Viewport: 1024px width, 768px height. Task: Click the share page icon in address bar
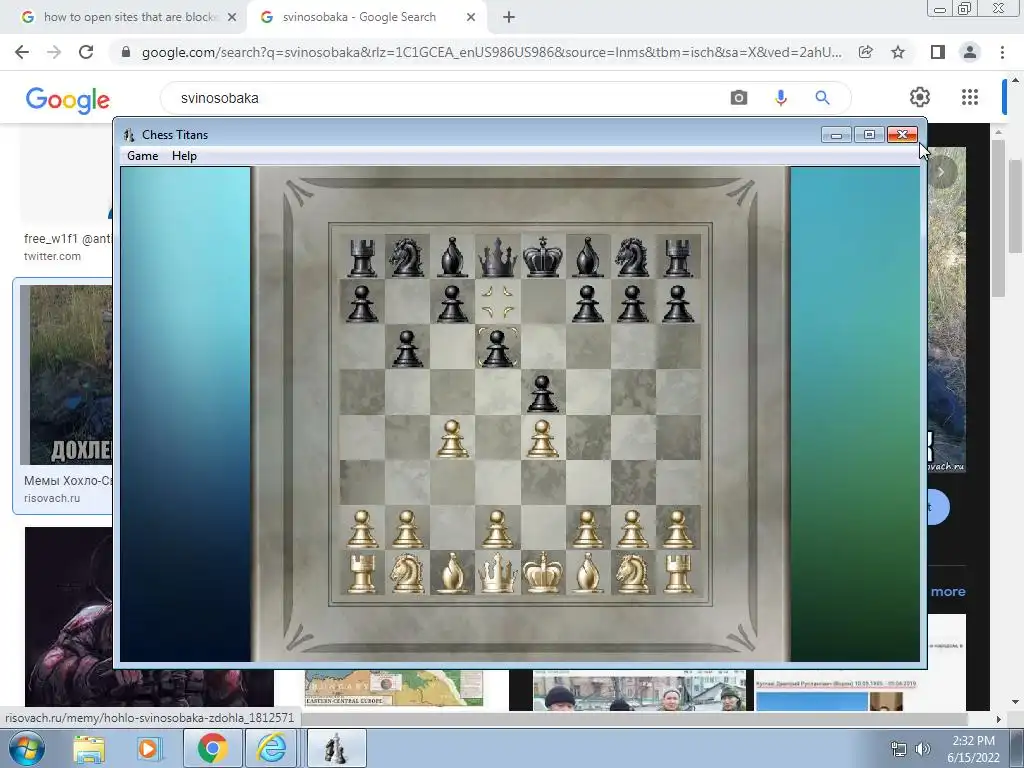[865, 52]
